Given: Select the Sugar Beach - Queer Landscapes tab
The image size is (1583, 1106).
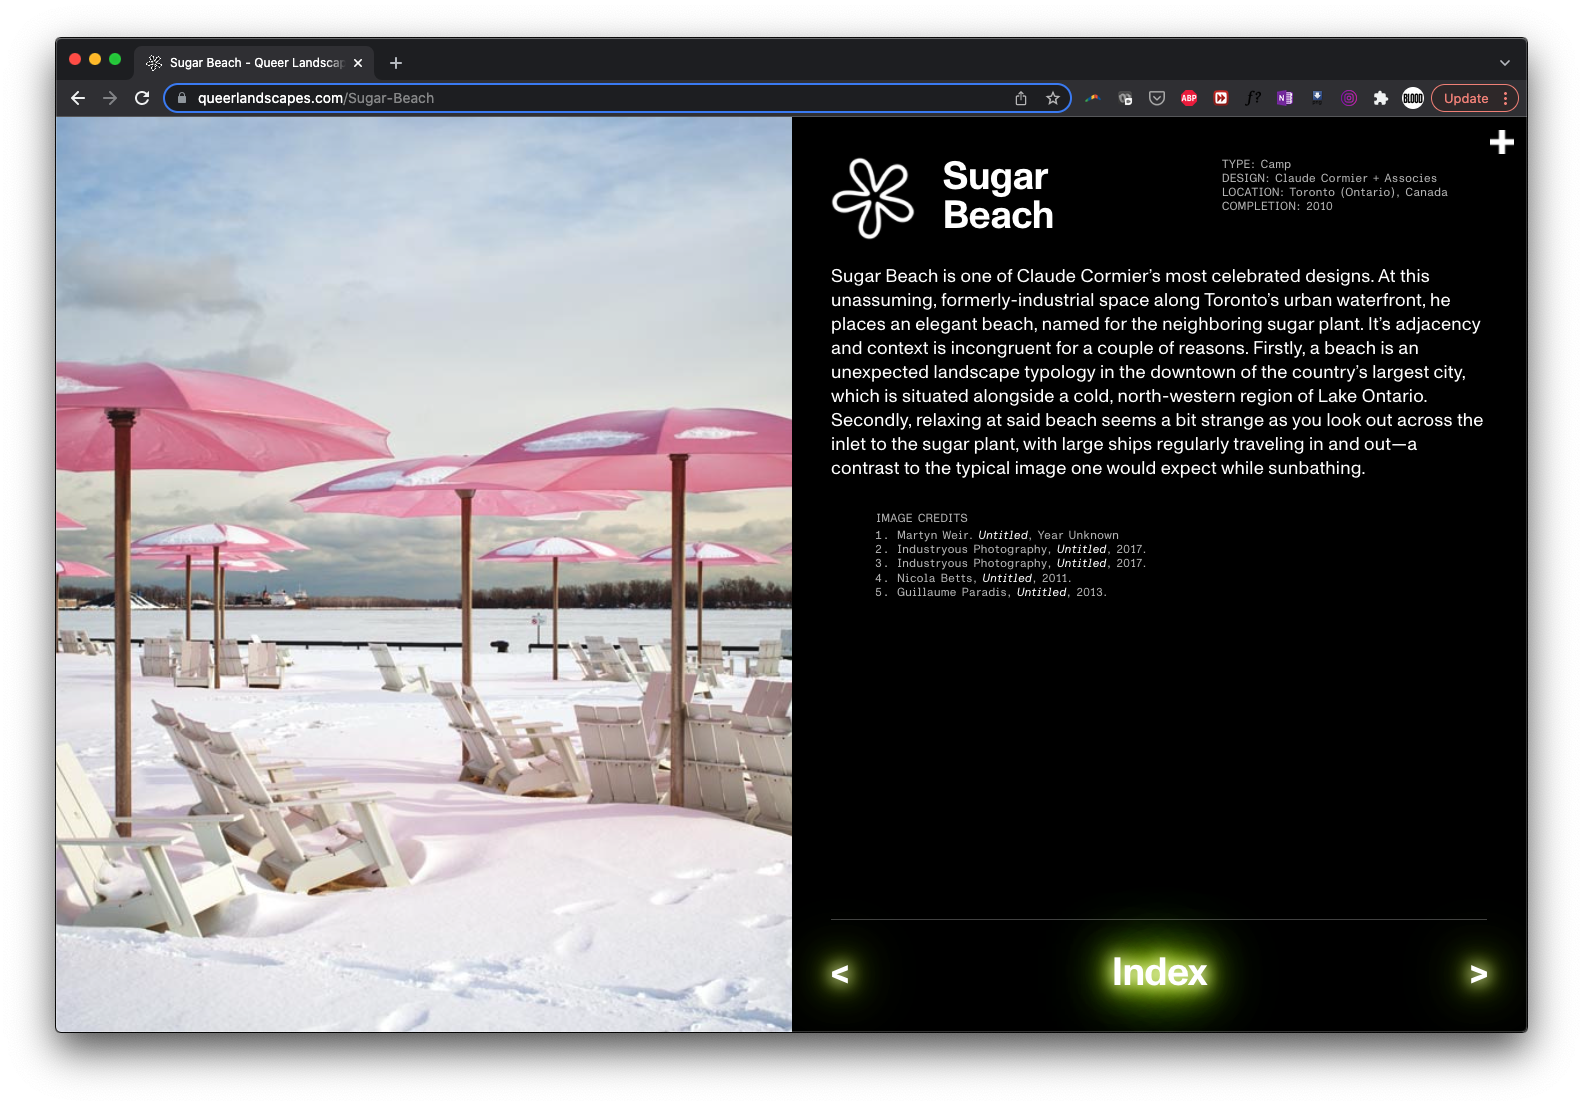Looking at the screenshot, I should click(255, 62).
